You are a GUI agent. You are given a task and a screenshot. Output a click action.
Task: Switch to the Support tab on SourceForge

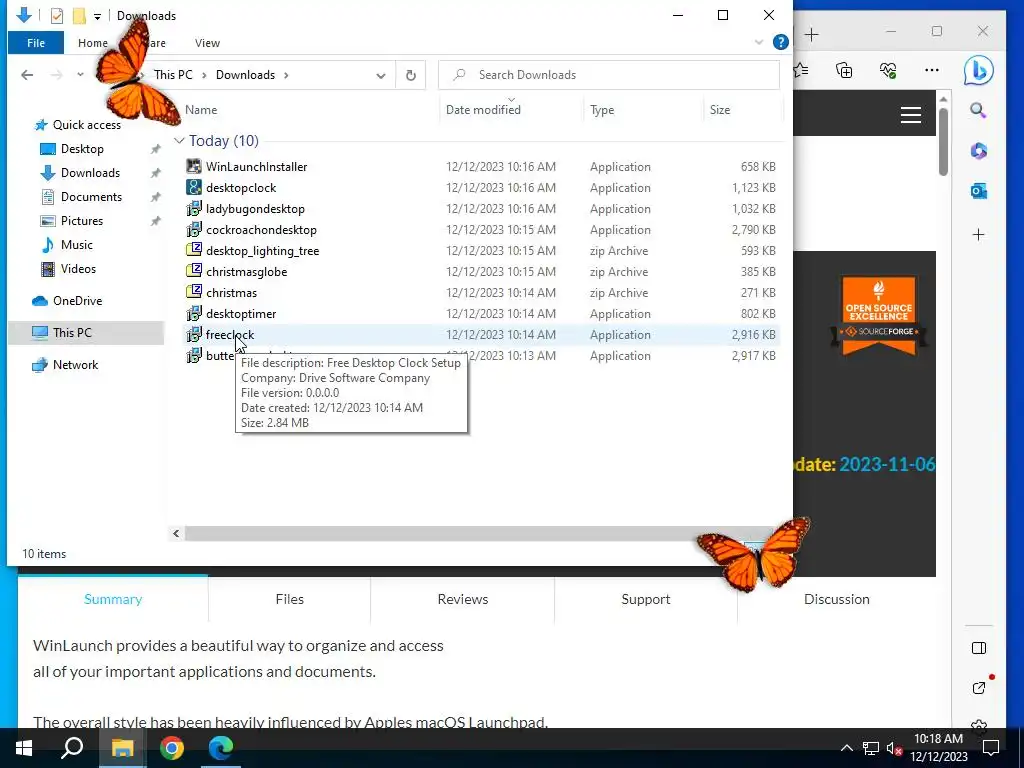tap(646, 599)
